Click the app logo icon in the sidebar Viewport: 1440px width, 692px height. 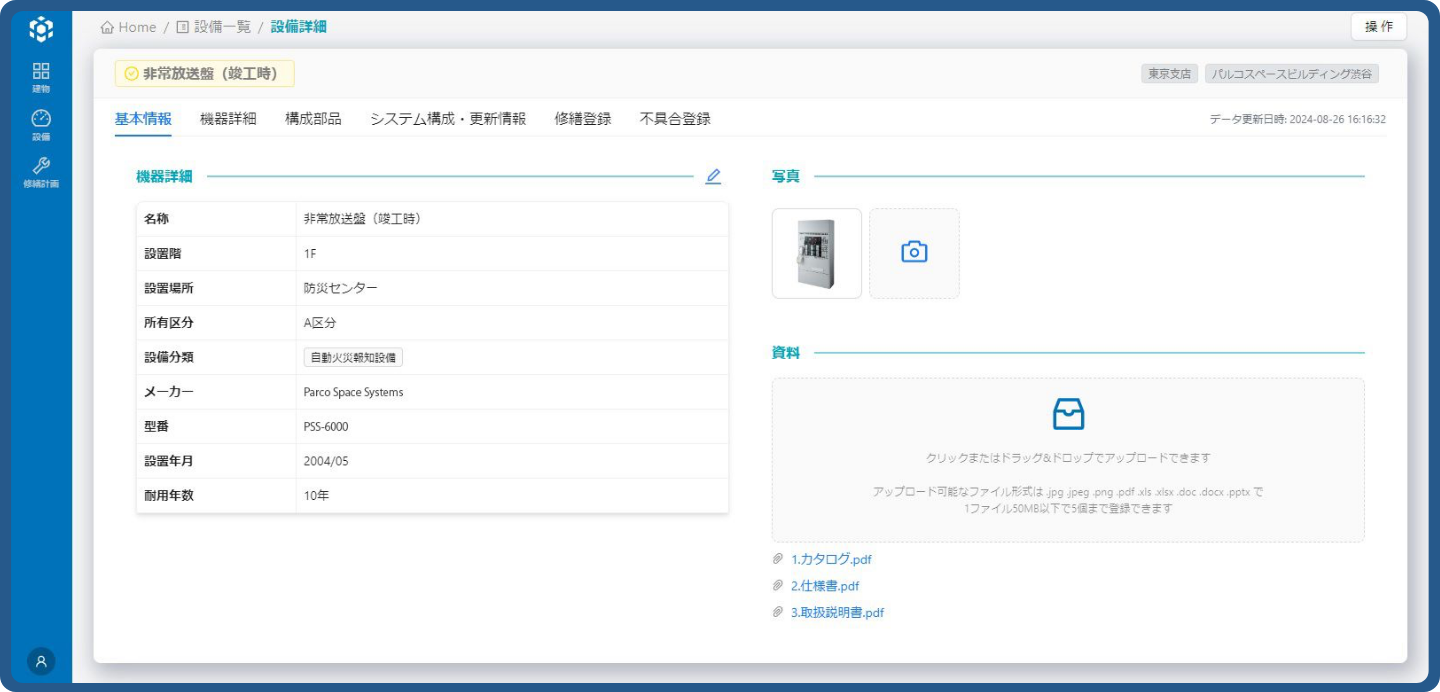point(40,29)
